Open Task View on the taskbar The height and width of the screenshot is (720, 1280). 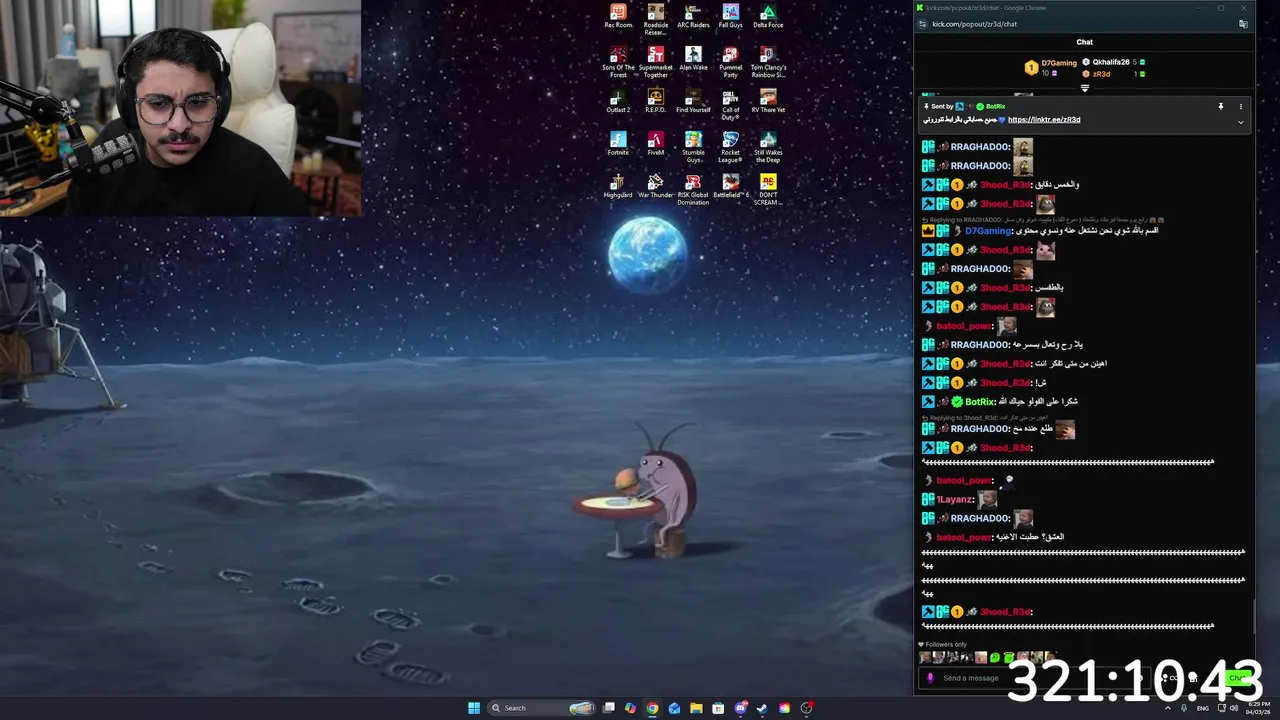click(x=609, y=708)
